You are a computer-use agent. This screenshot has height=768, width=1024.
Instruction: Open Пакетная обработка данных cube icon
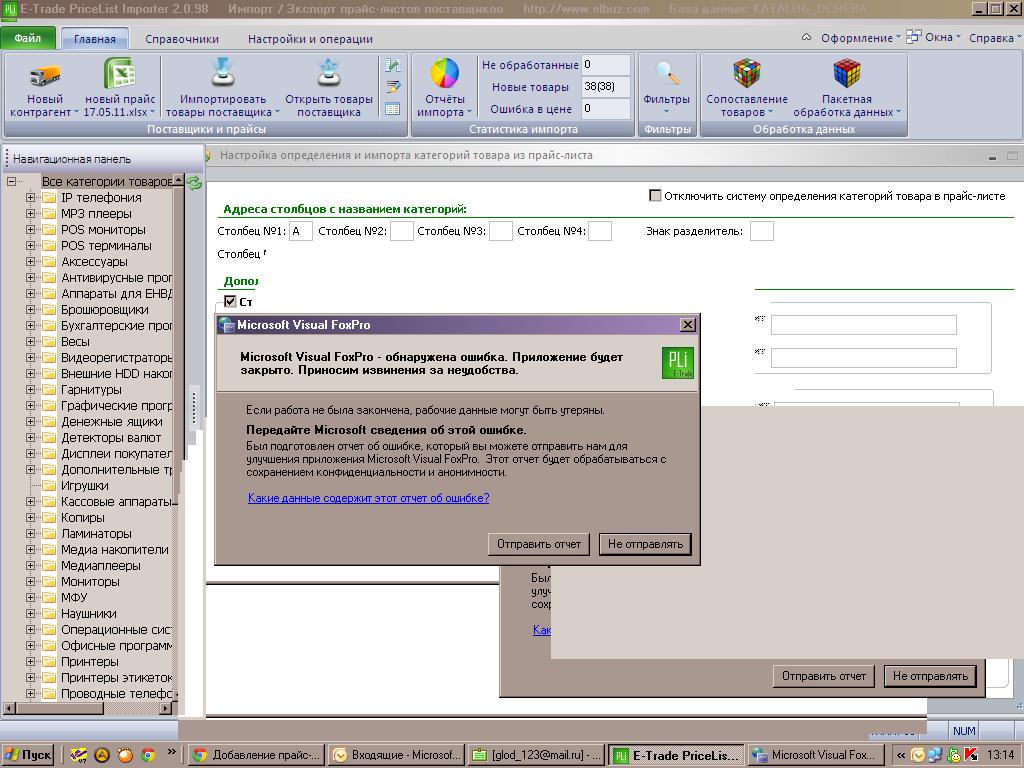pos(846,73)
